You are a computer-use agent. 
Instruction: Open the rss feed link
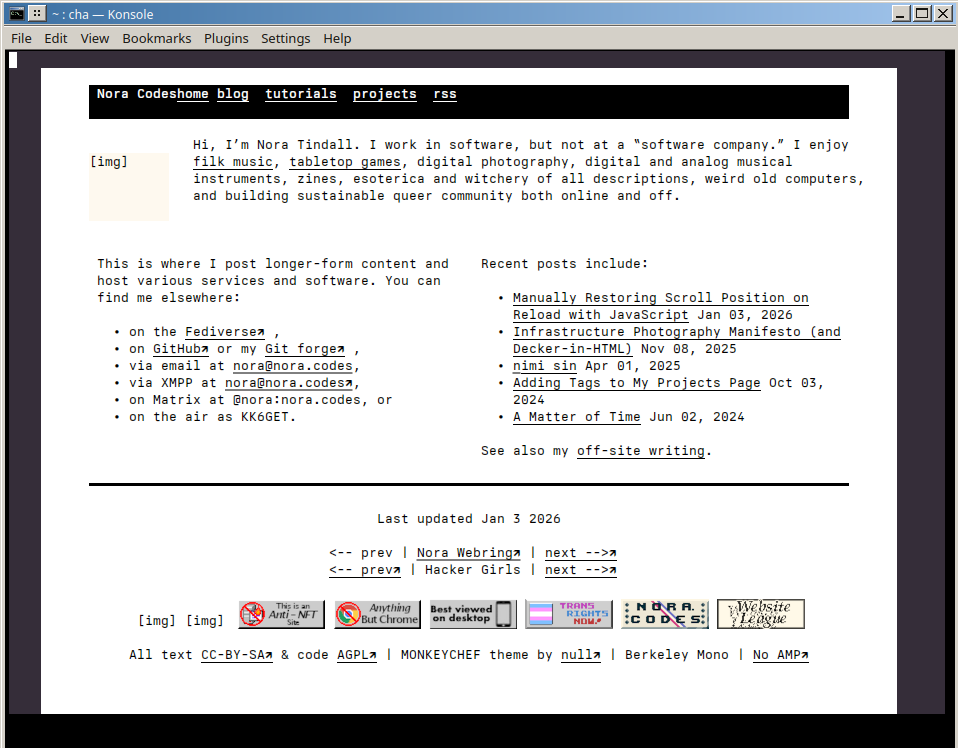(445, 94)
